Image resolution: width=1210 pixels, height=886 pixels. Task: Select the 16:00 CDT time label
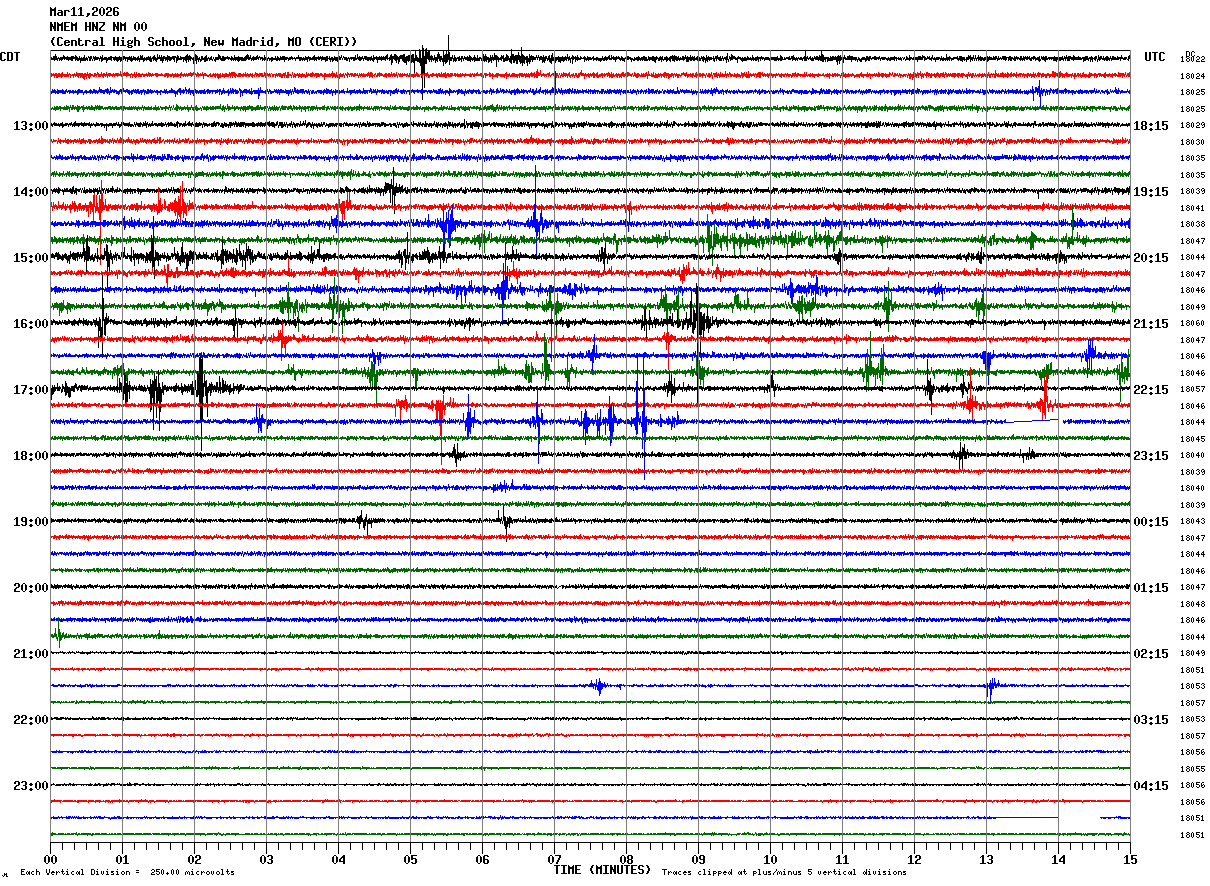(x=30, y=324)
